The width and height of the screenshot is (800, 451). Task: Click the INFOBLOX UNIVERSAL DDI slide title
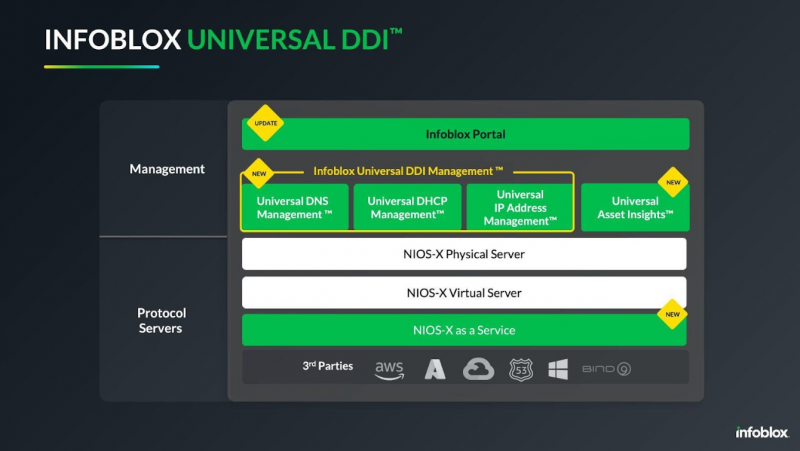223,39
